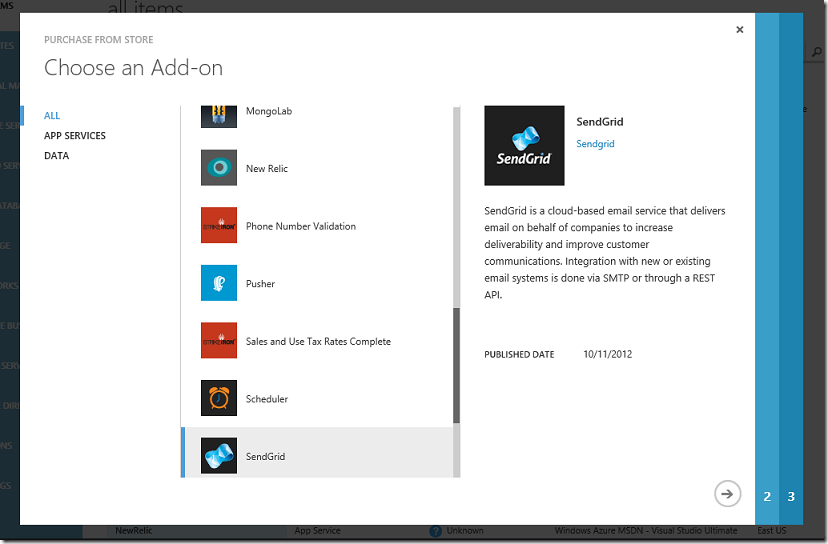The width and height of the screenshot is (828, 544).
Task: Select the Scheduler list entry
Action: point(267,399)
